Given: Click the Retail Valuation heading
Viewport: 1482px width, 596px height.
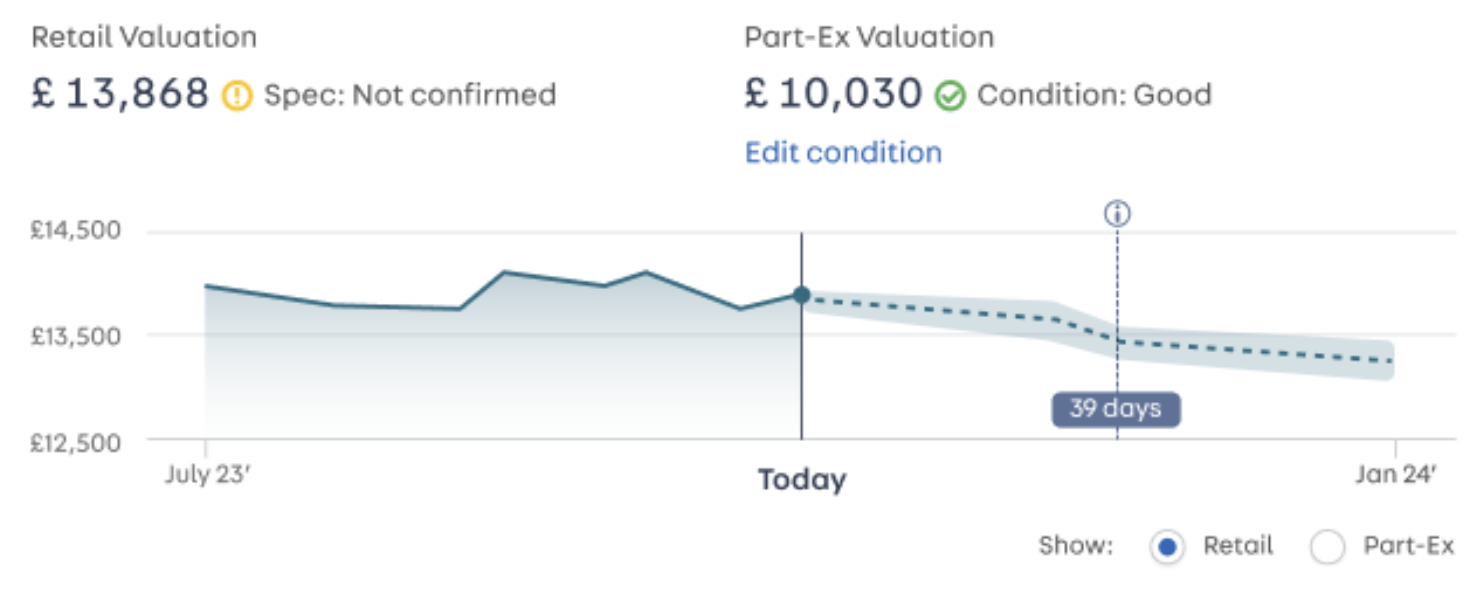Looking at the screenshot, I should tap(144, 38).
